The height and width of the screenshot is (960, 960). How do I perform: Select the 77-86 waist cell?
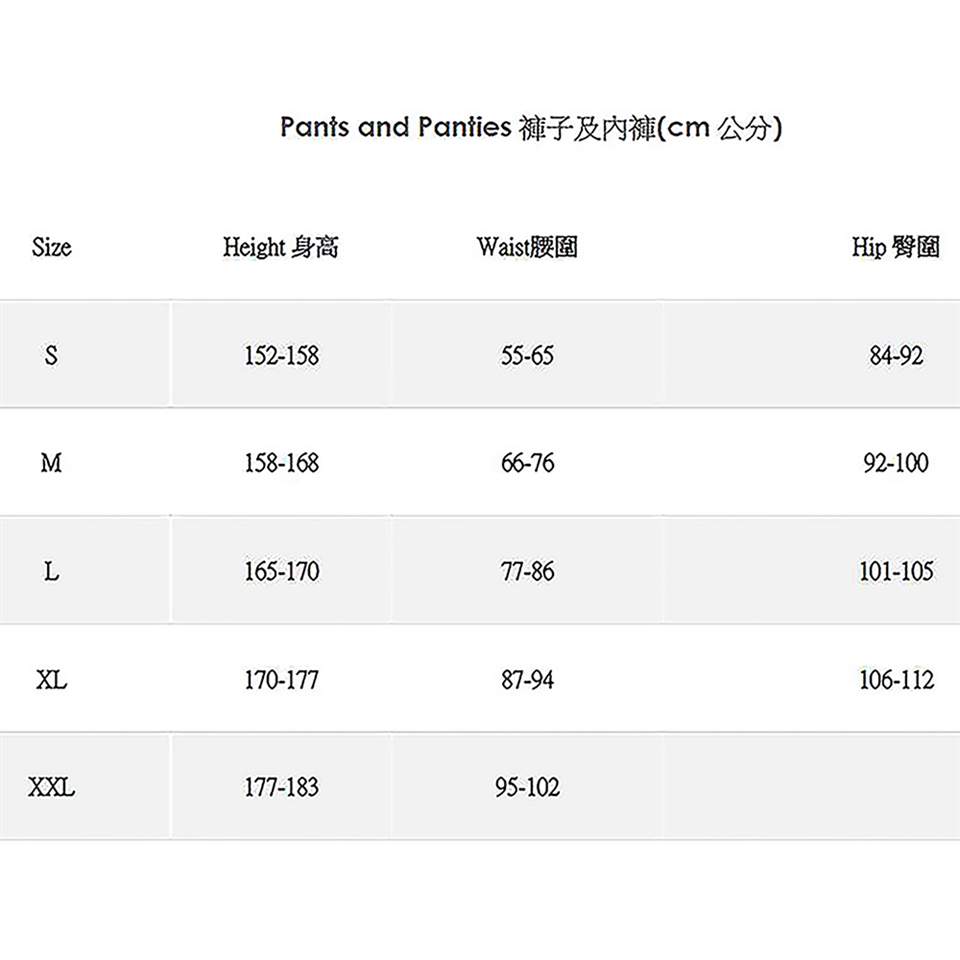(527, 572)
